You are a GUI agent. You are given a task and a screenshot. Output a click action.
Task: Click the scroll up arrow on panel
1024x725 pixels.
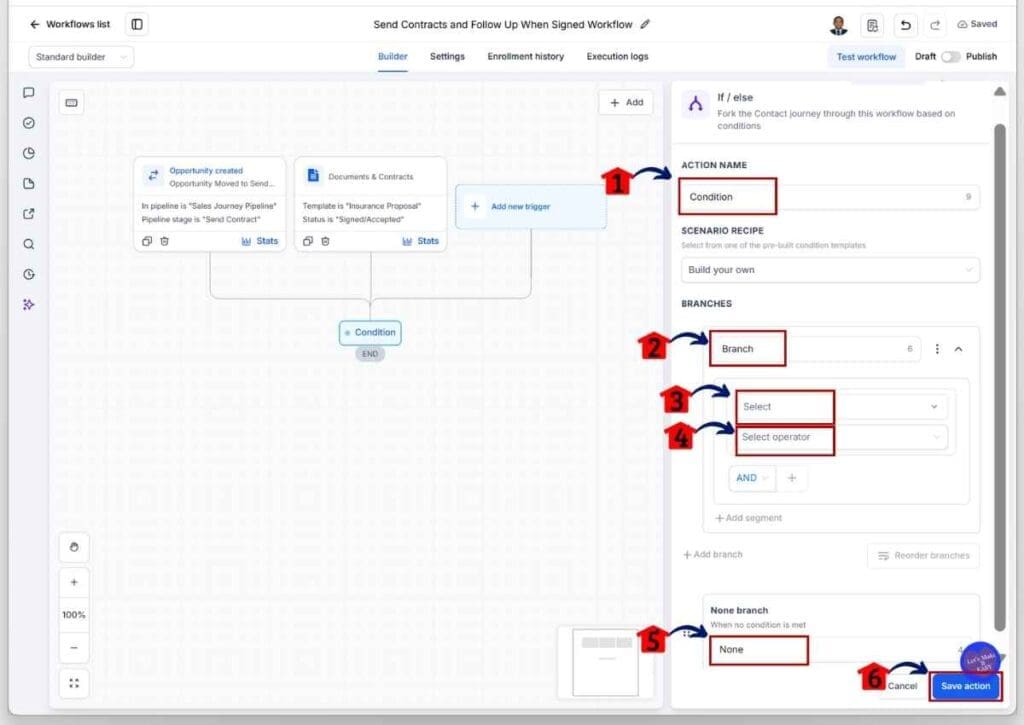pos(1000,91)
